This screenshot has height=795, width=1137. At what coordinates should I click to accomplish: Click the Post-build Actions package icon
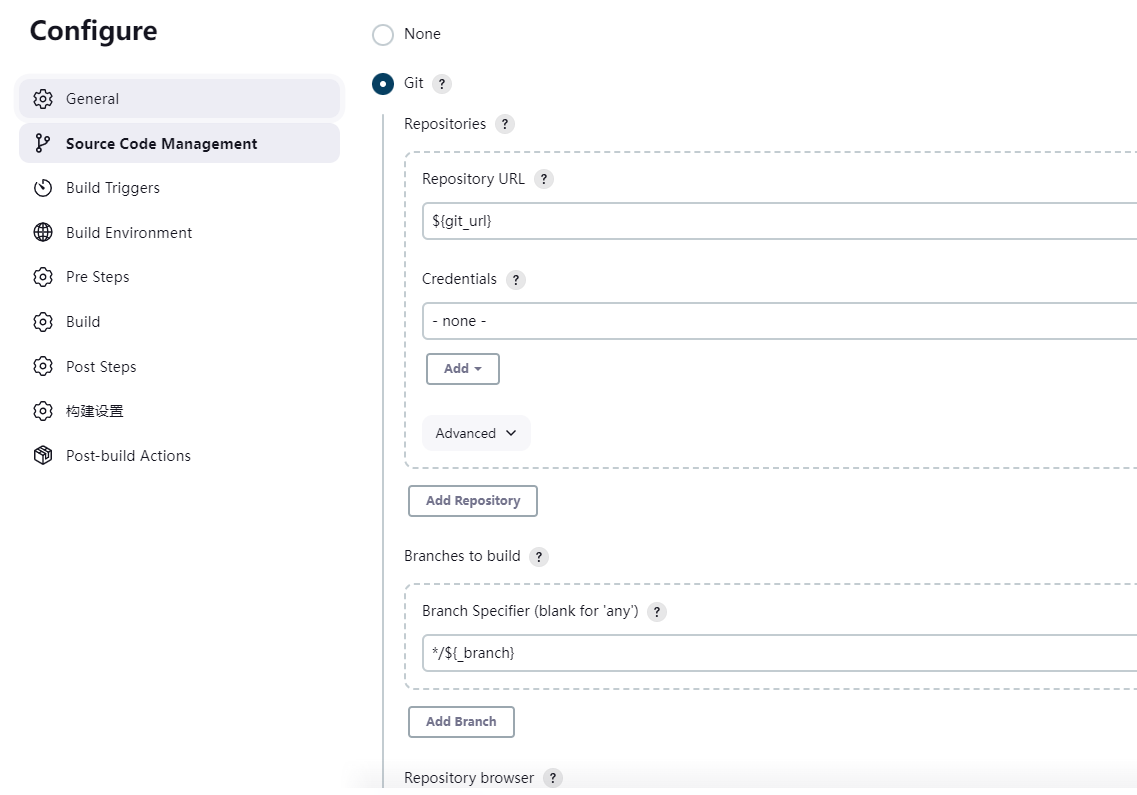(x=42, y=456)
